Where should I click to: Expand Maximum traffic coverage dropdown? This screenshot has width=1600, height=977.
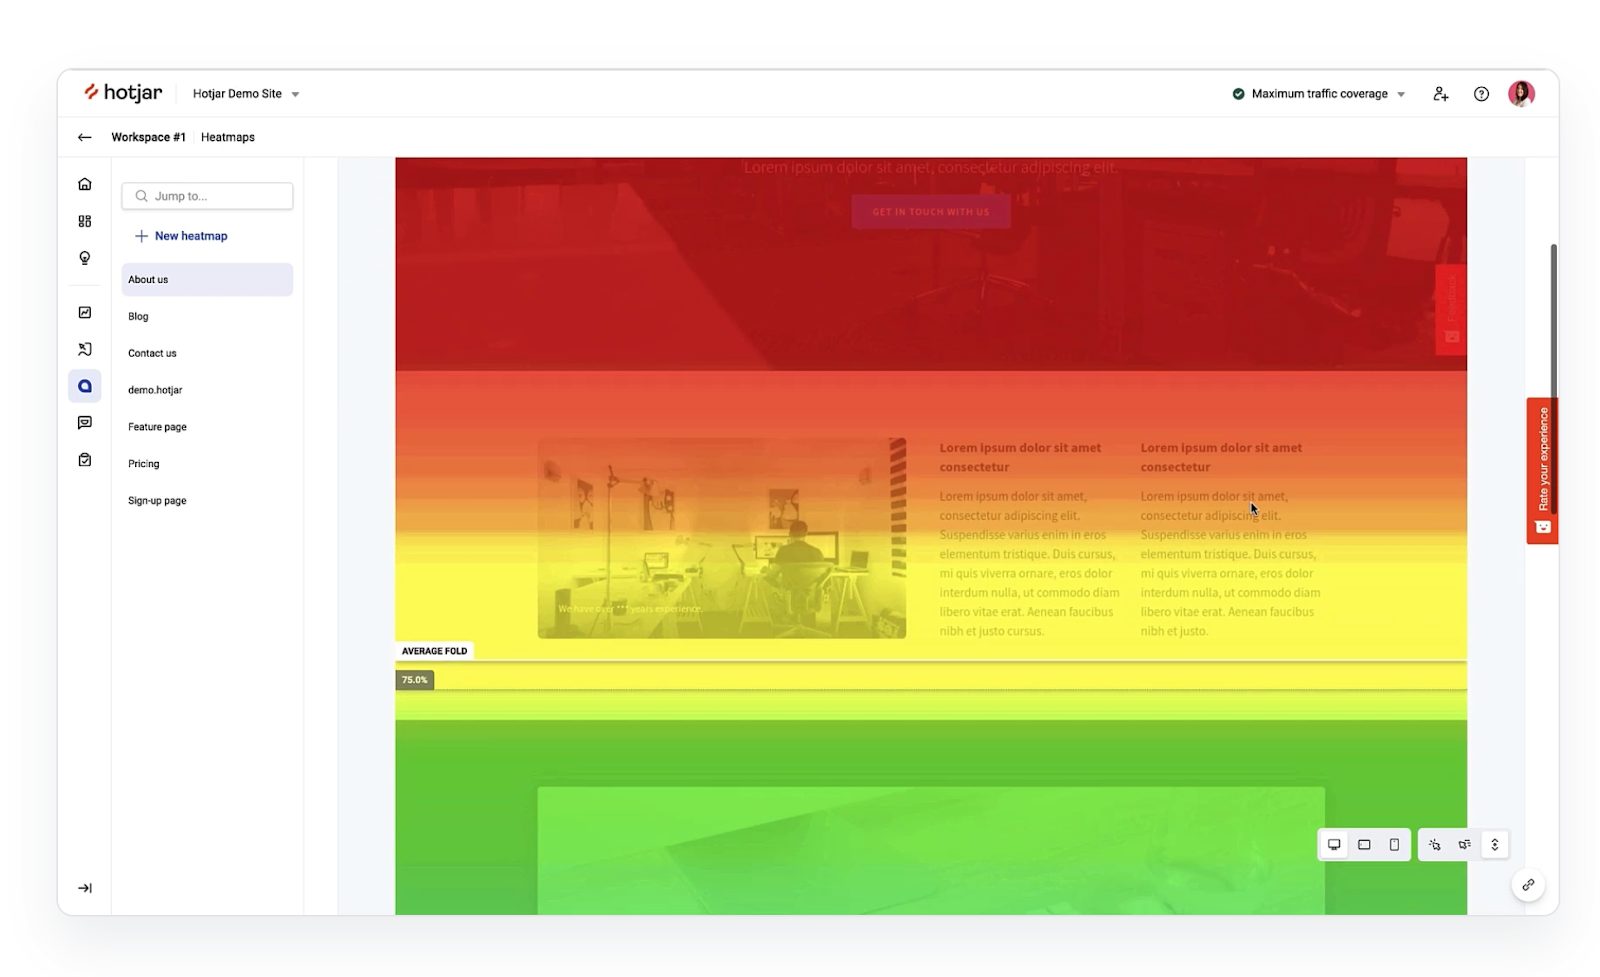click(x=1319, y=94)
